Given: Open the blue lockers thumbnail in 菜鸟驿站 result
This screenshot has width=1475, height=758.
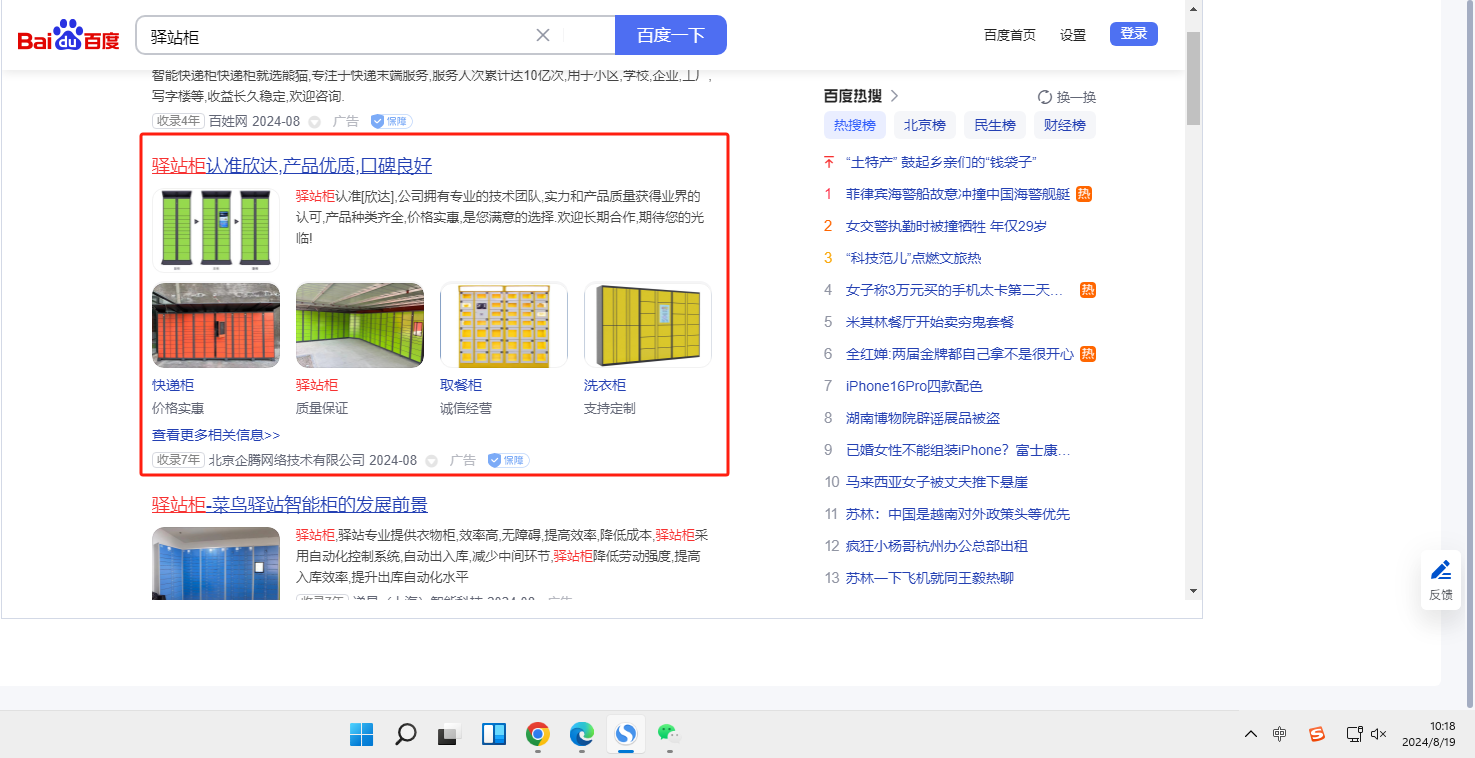Looking at the screenshot, I should click(216, 563).
